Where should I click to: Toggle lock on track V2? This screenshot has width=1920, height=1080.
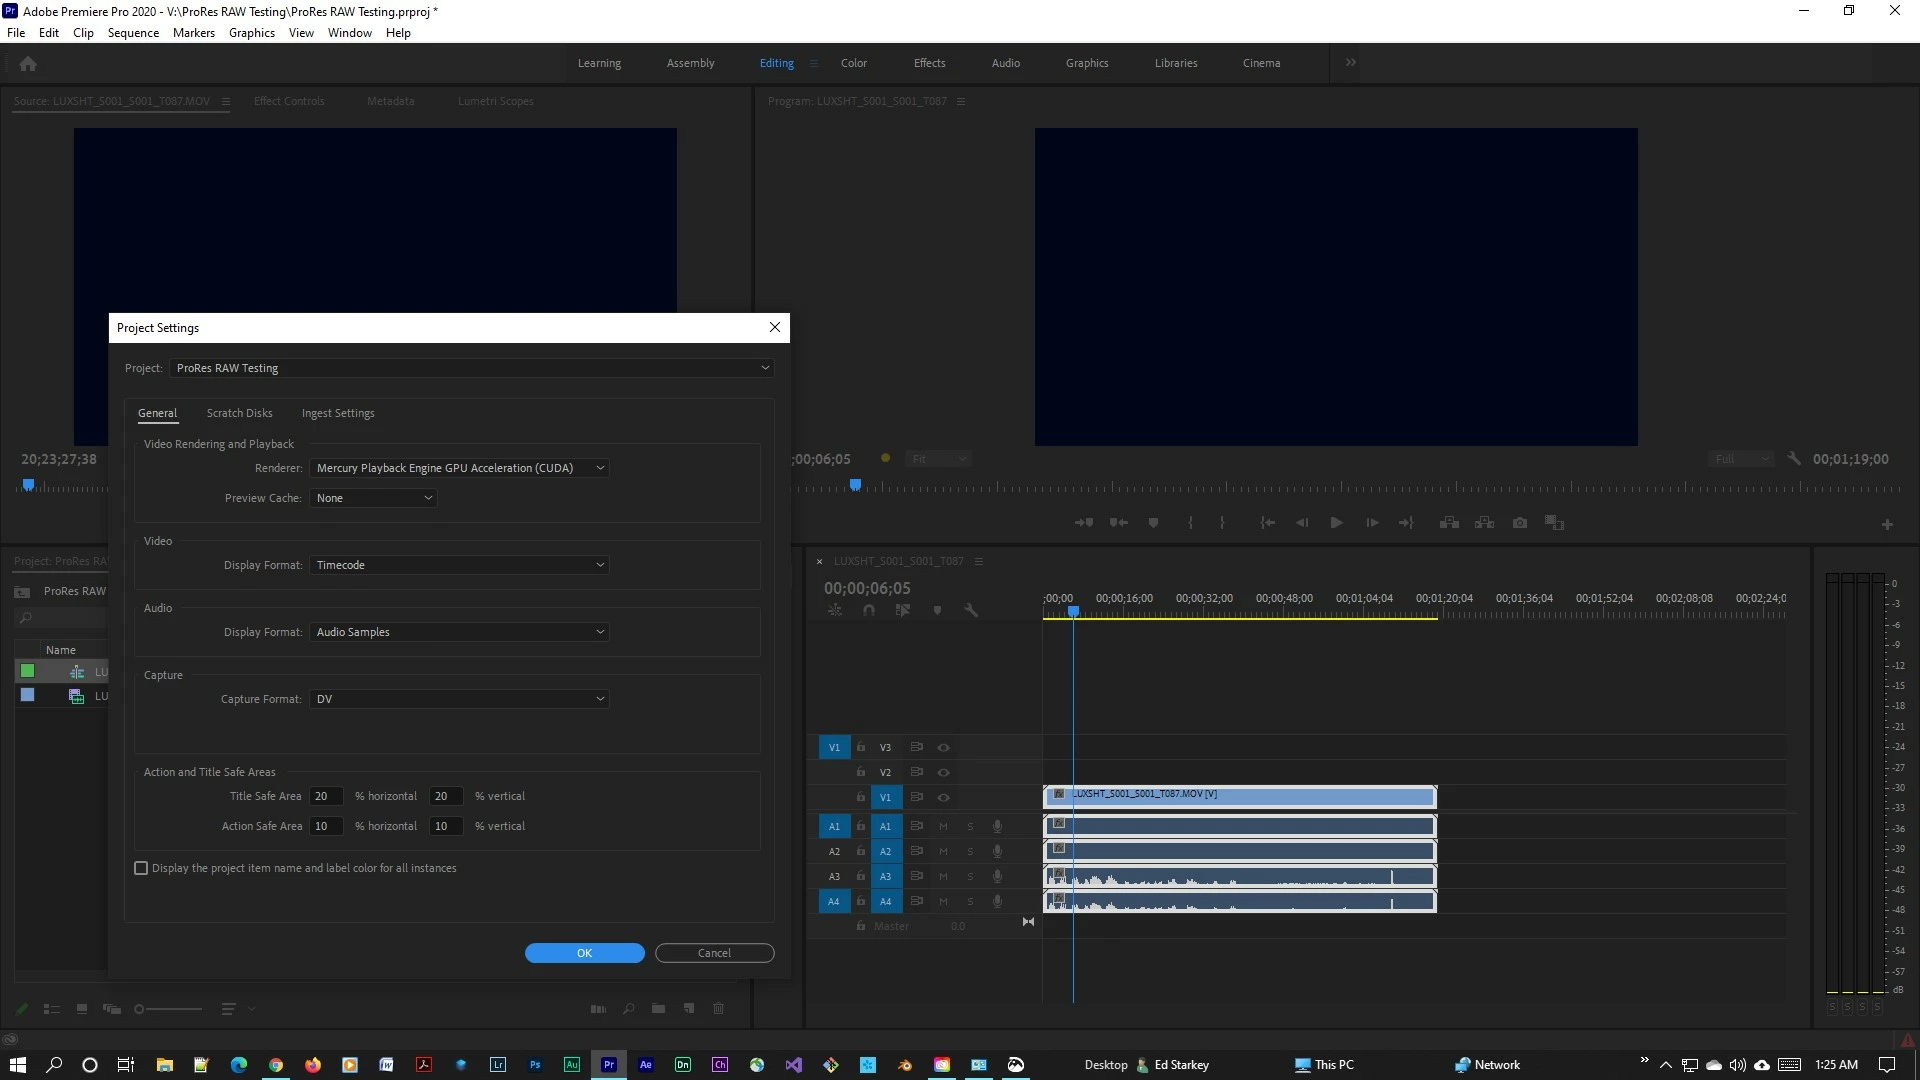point(860,772)
